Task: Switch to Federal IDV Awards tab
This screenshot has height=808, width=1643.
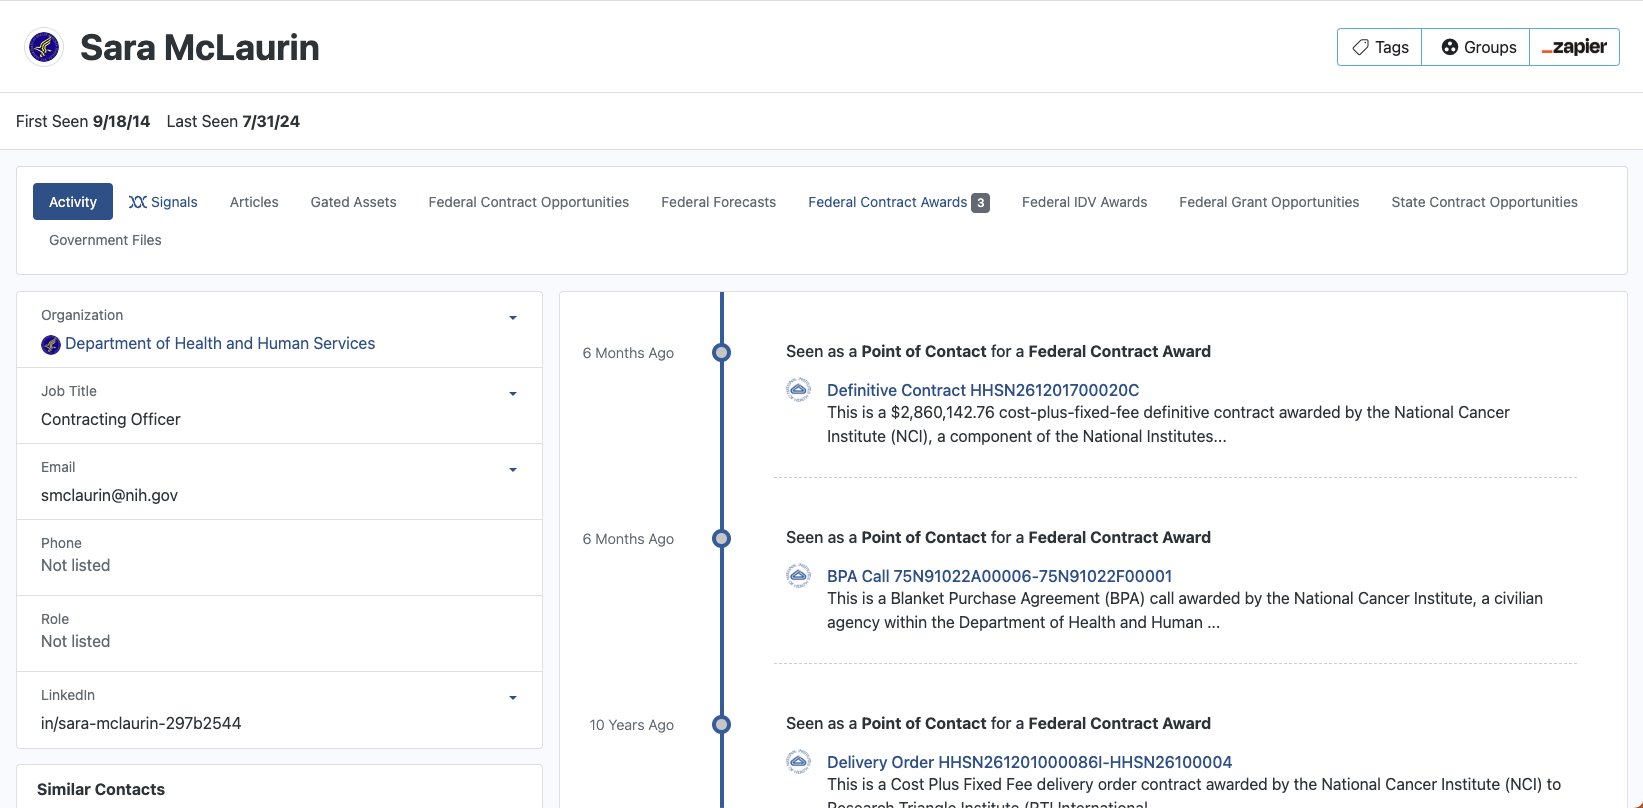Action: point(1085,202)
